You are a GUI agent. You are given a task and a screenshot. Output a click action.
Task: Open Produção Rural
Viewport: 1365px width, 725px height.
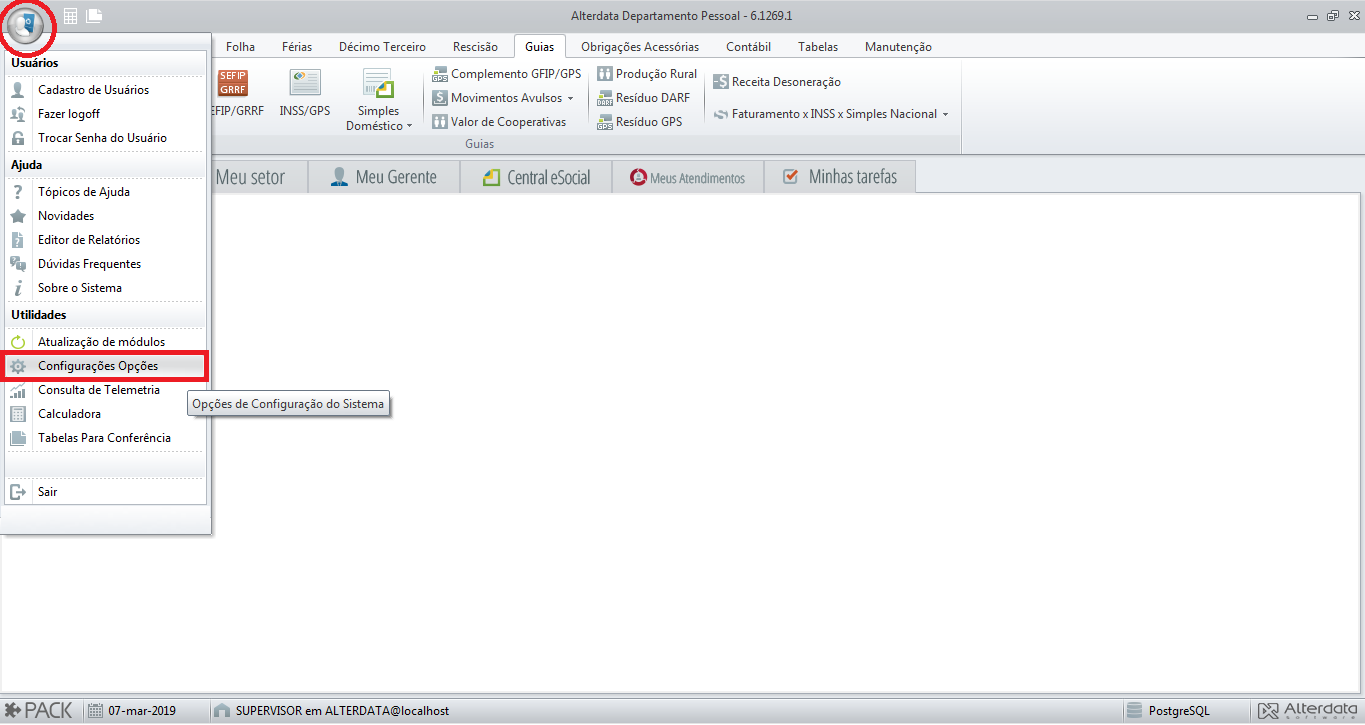coord(647,74)
